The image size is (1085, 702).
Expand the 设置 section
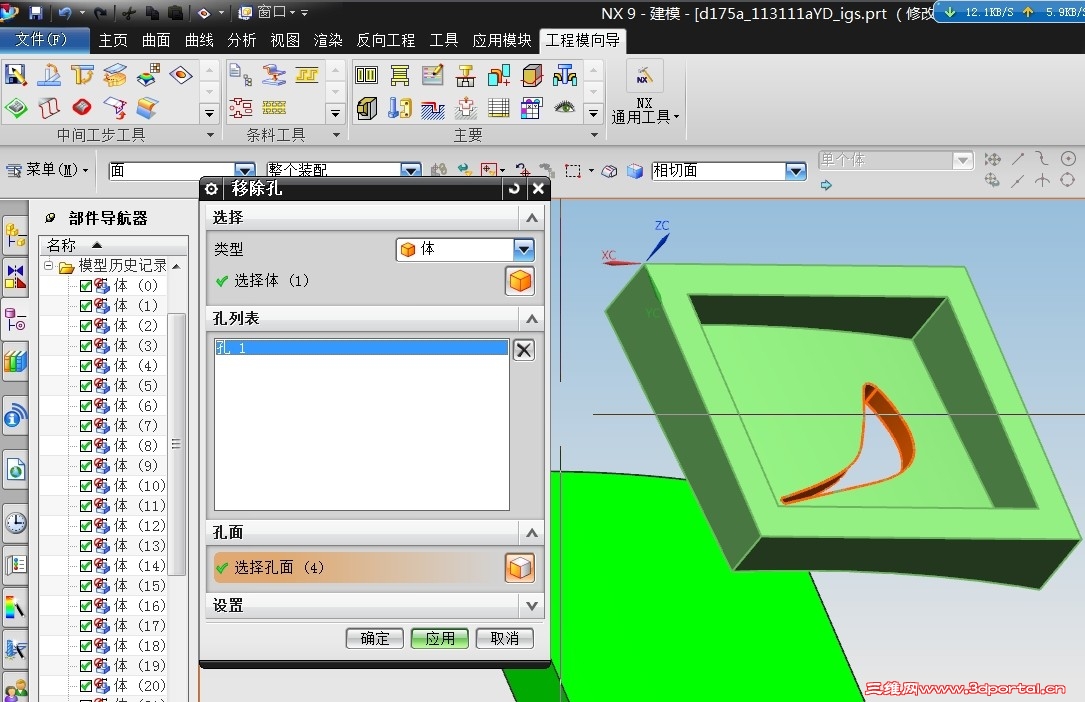coord(531,606)
